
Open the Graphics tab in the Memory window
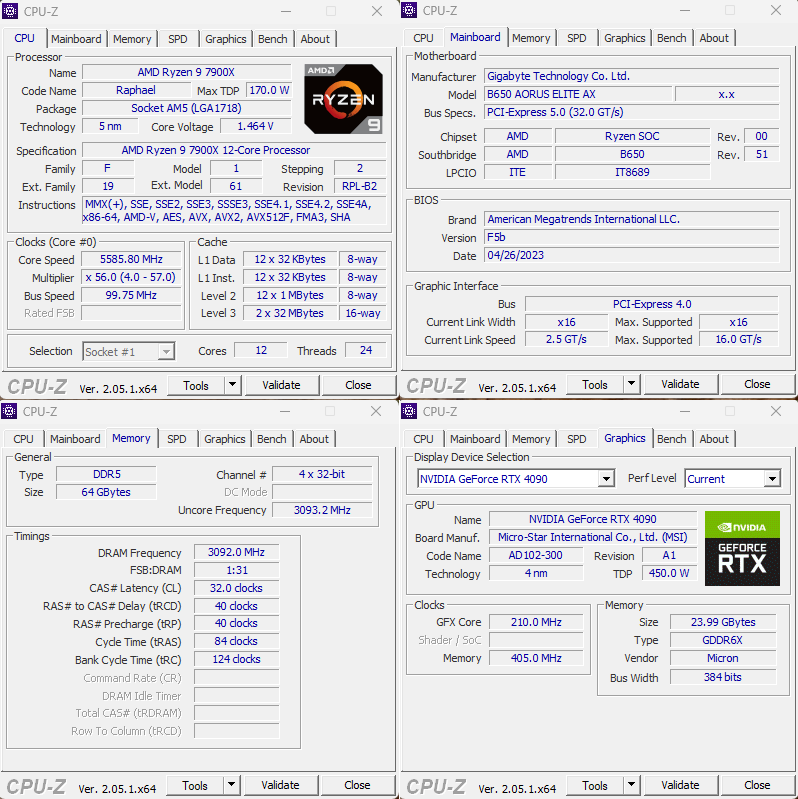pos(224,439)
